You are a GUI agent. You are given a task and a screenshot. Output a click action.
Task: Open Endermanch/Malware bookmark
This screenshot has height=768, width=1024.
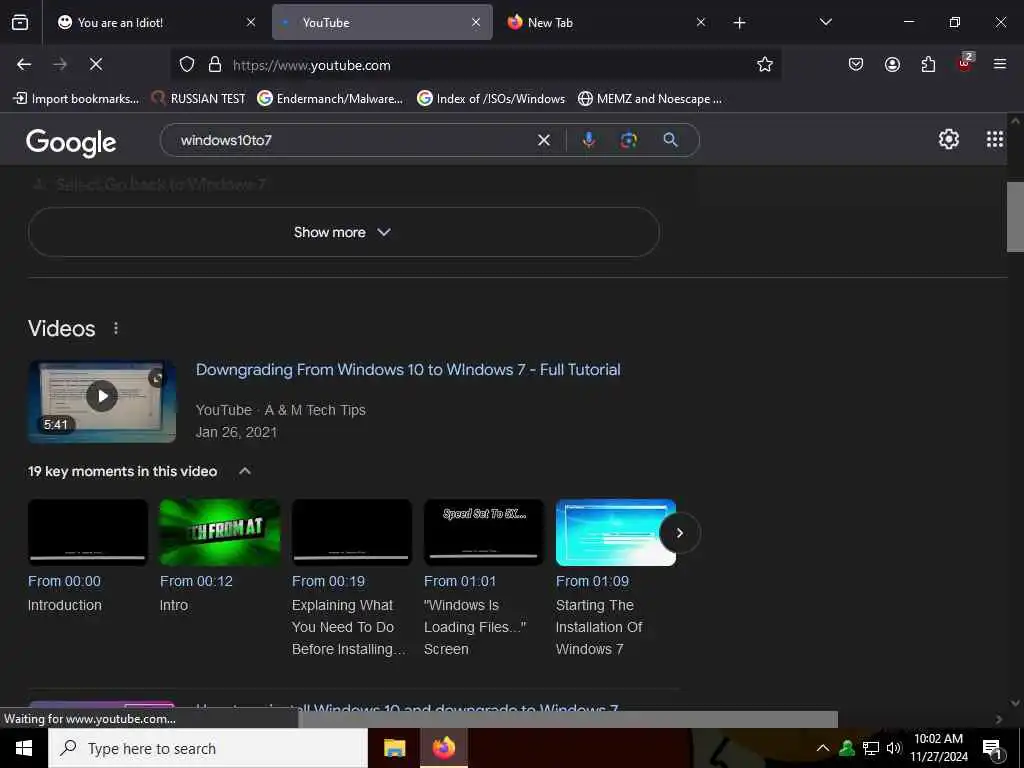pyautogui.click(x=330, y=99)
